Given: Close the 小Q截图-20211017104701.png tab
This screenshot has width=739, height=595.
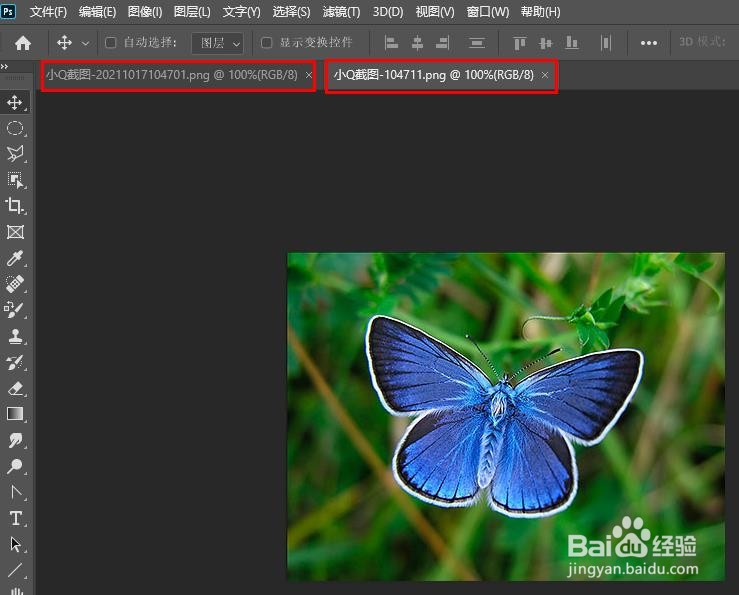Looking at the screenshot, I should click(x=309, y=75).
